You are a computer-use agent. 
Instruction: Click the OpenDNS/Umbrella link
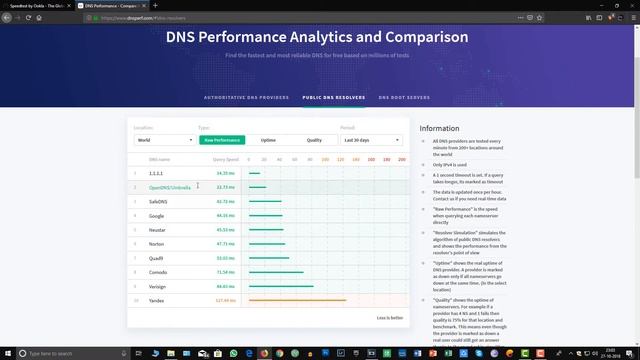coord(170,188)
